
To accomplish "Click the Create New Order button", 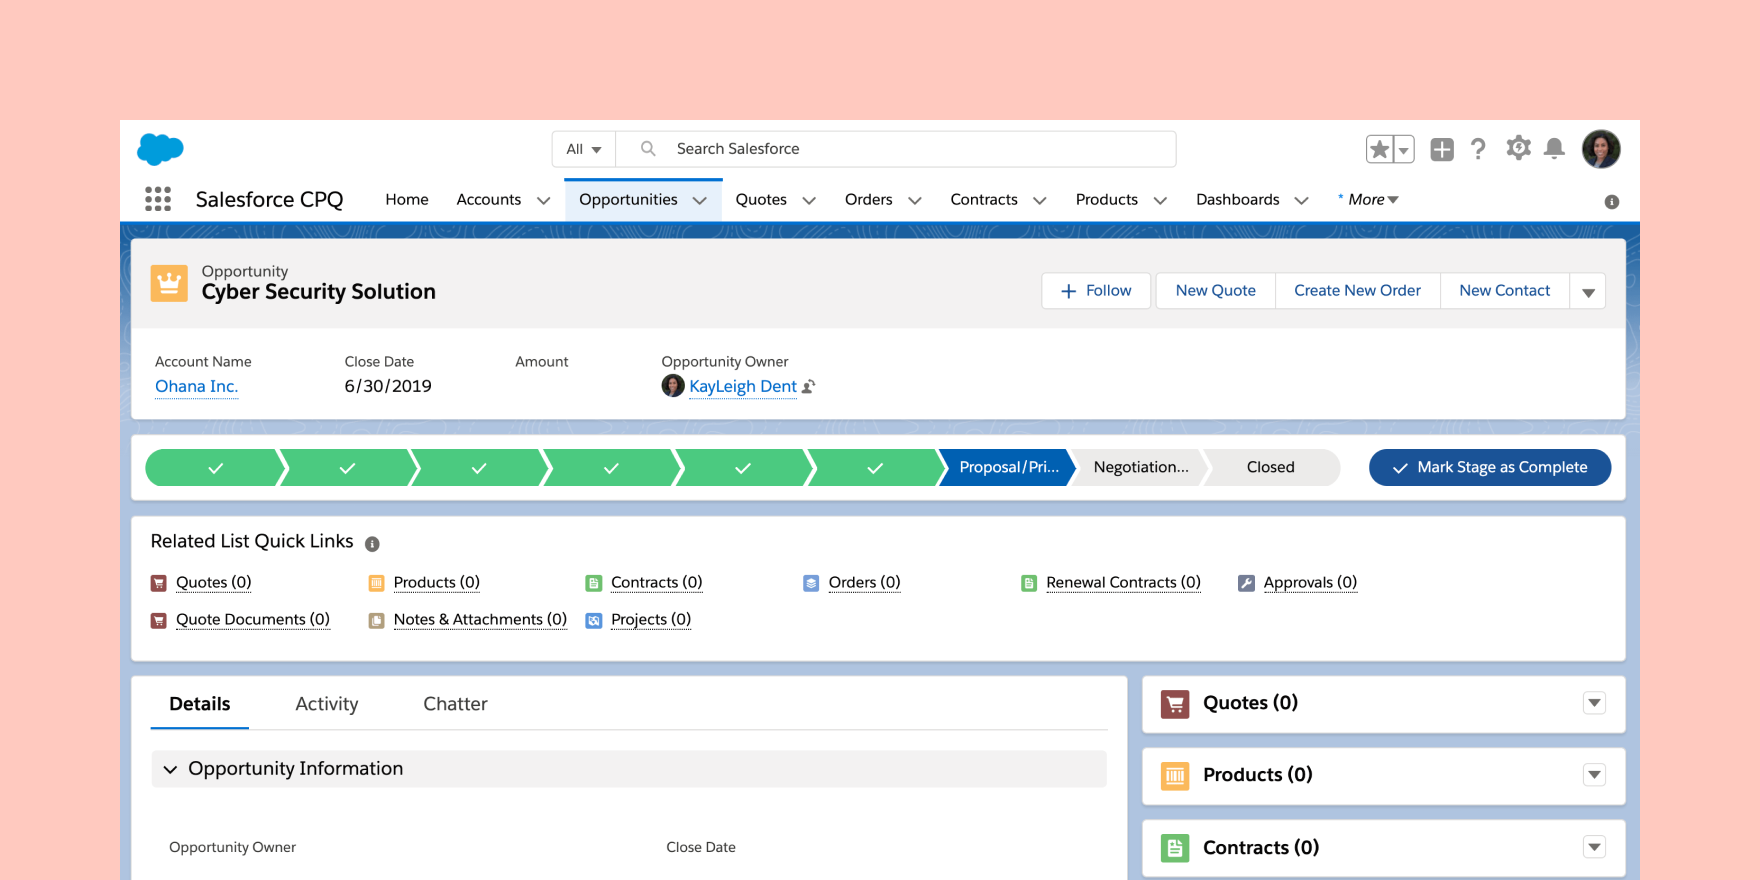I will [1357, 291].
